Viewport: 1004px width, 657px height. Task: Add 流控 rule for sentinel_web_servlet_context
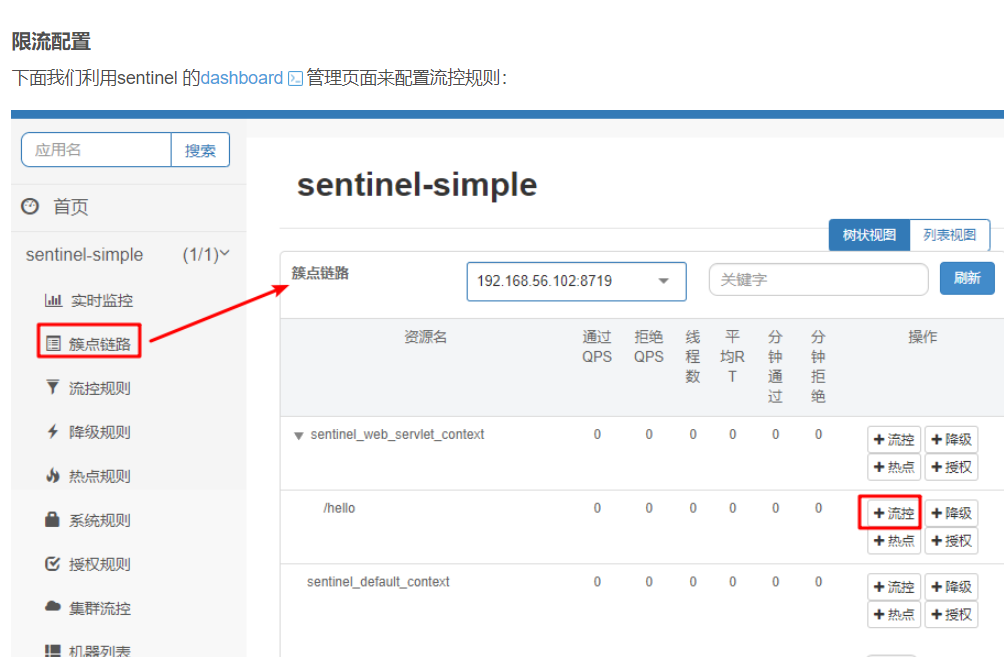tap(895, 439)
